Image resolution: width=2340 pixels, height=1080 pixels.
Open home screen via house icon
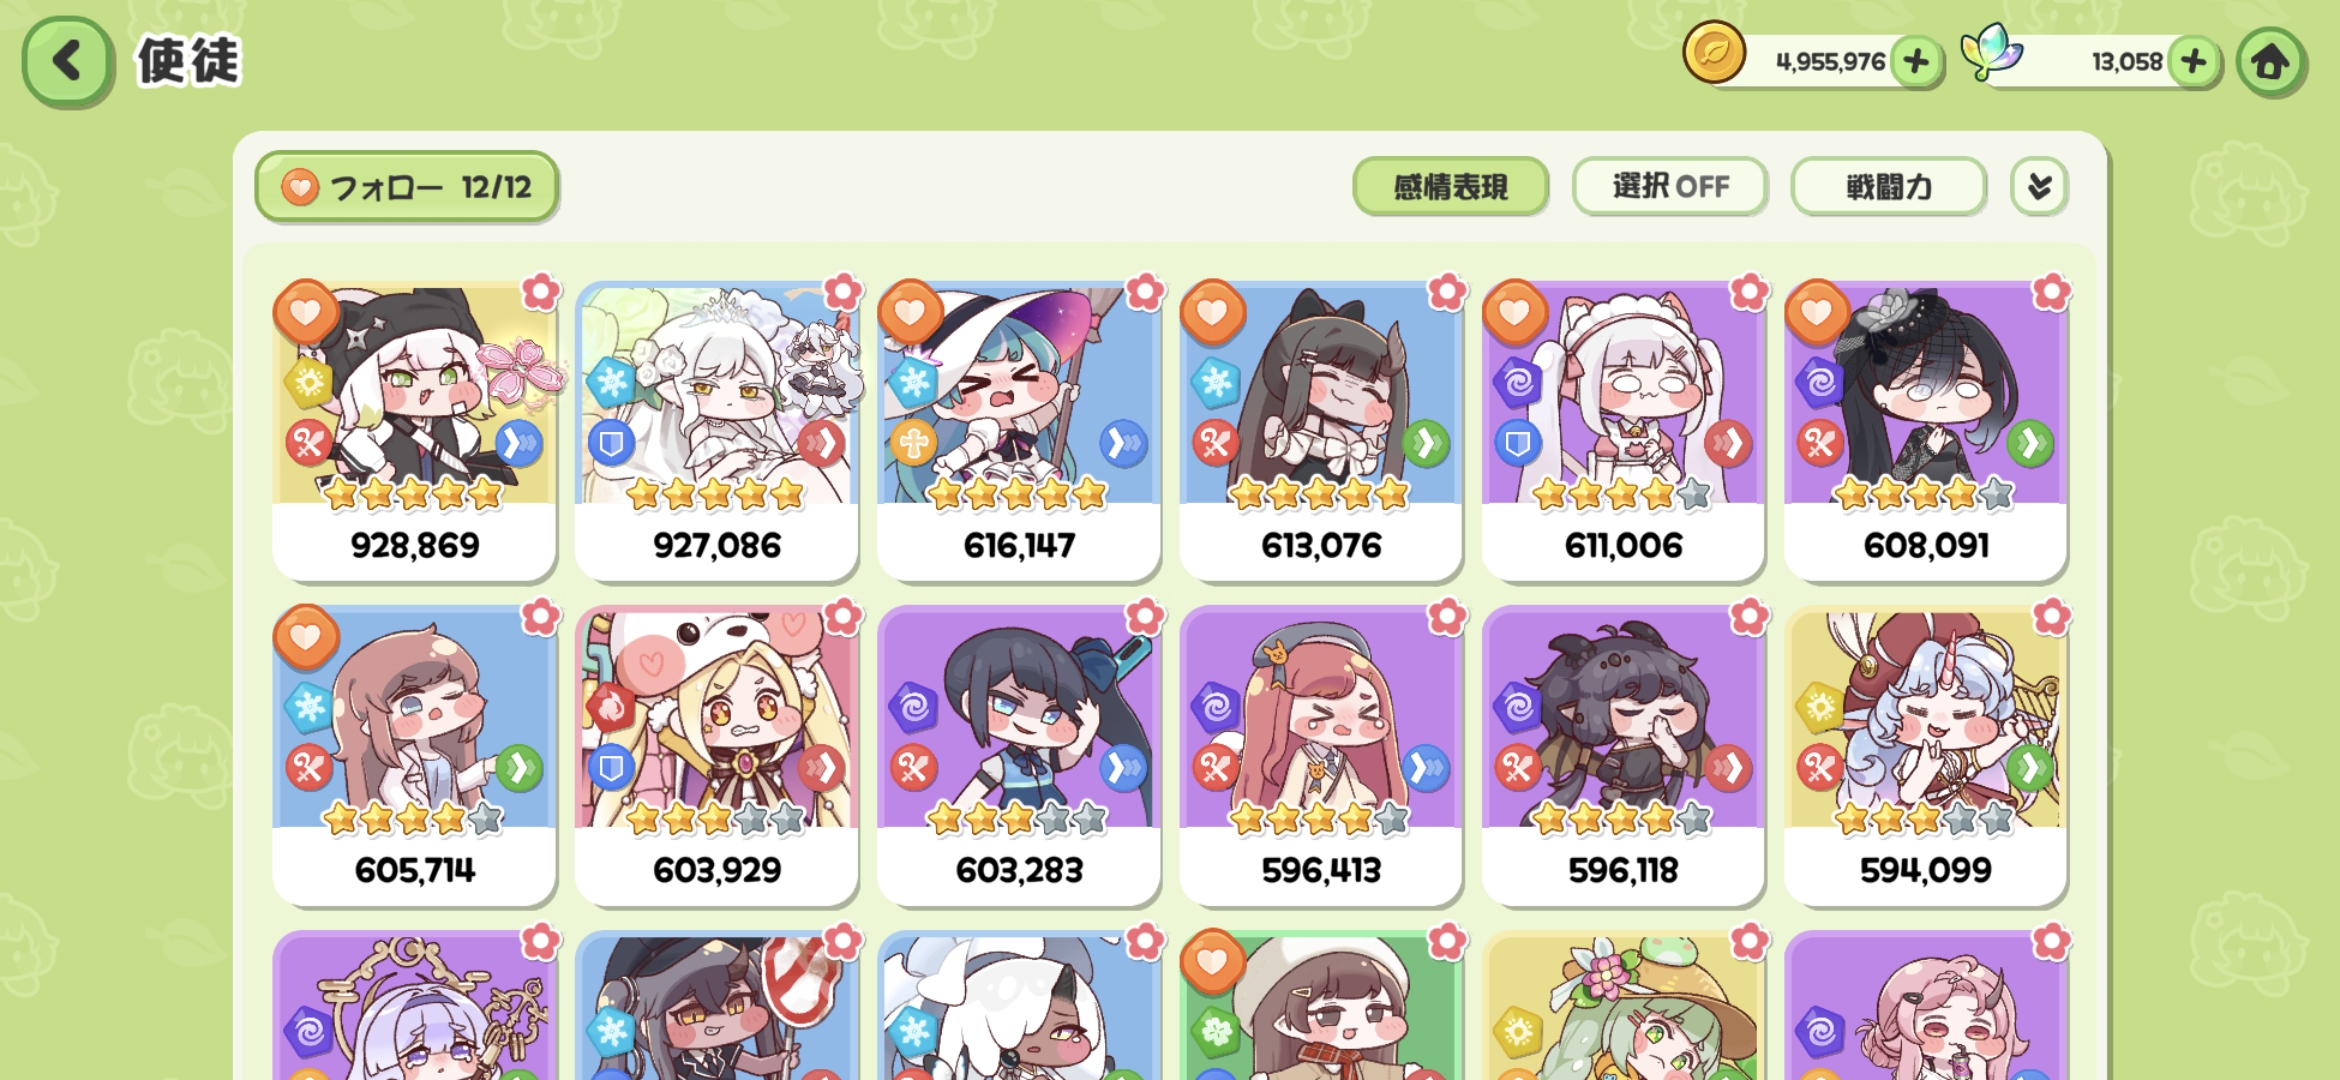[2270, 62]
